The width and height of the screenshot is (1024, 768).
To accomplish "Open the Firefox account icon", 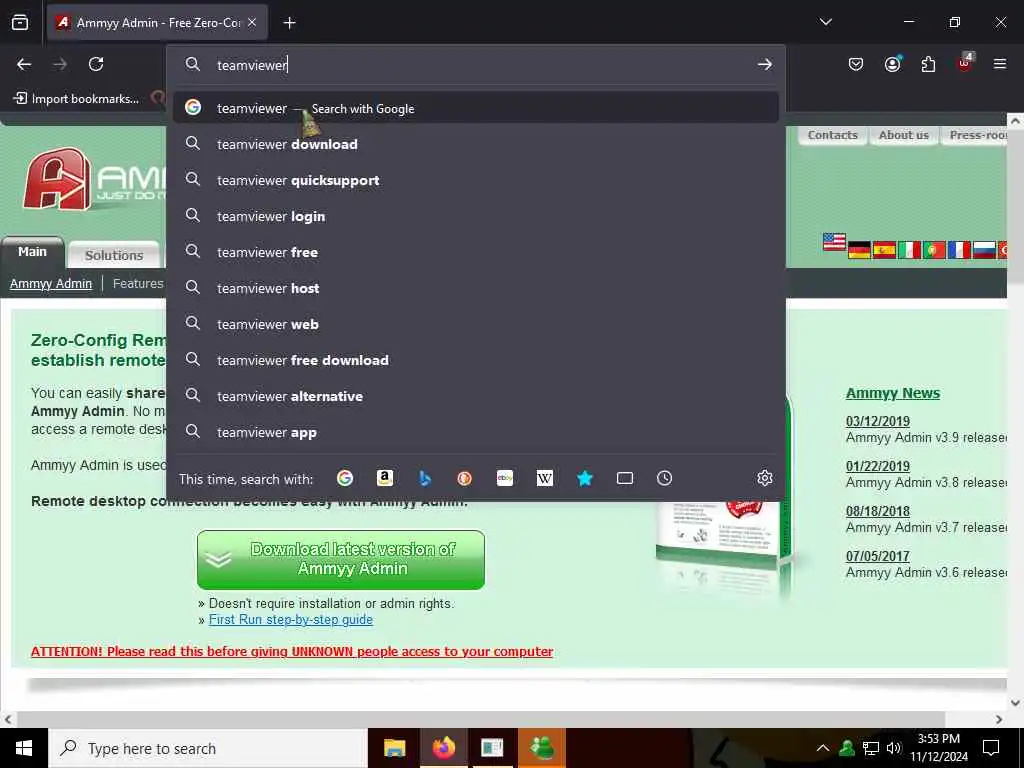I will coord(892,64).
